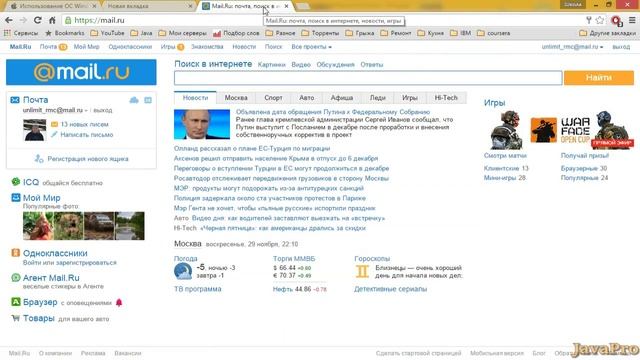Screen dimensions: 640x360
Task: Click the calendar icon in Почта panel
Action: (148, 100)
